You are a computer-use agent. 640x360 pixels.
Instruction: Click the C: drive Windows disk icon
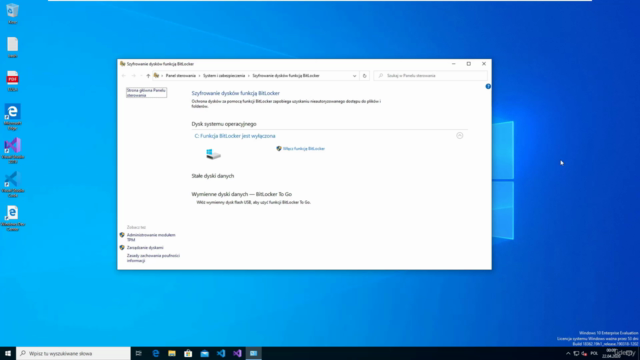213,154
